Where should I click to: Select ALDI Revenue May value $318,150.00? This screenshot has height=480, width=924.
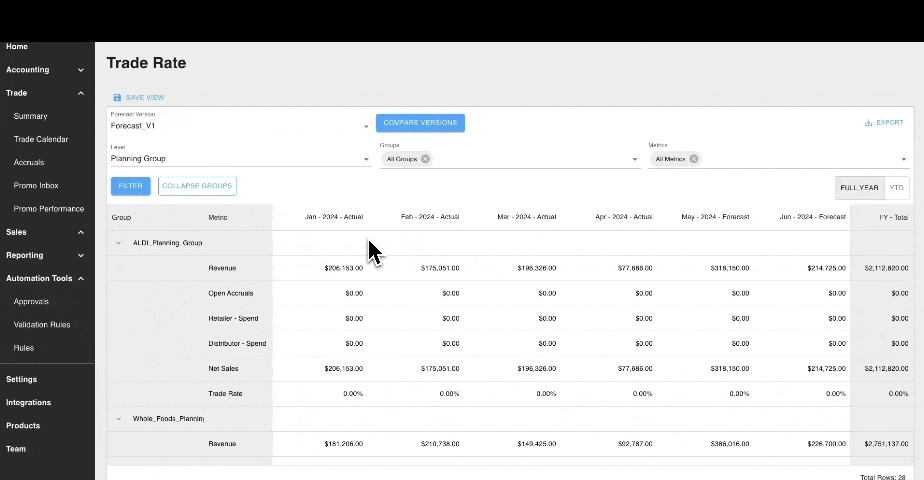pyautogui.click(x=730, y=269)
